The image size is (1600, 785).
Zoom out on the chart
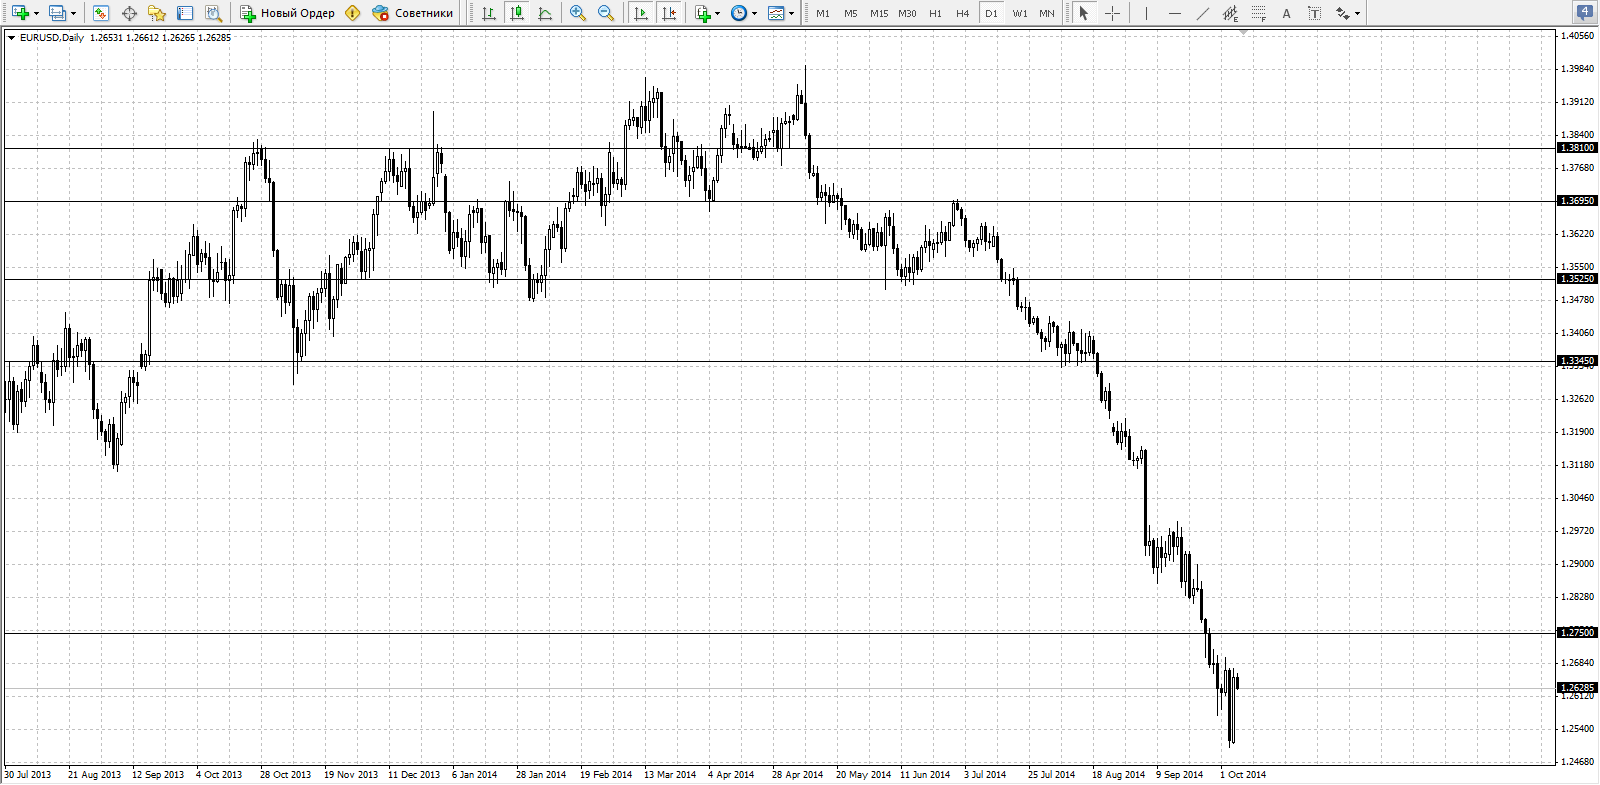click(x=606, y=13)
